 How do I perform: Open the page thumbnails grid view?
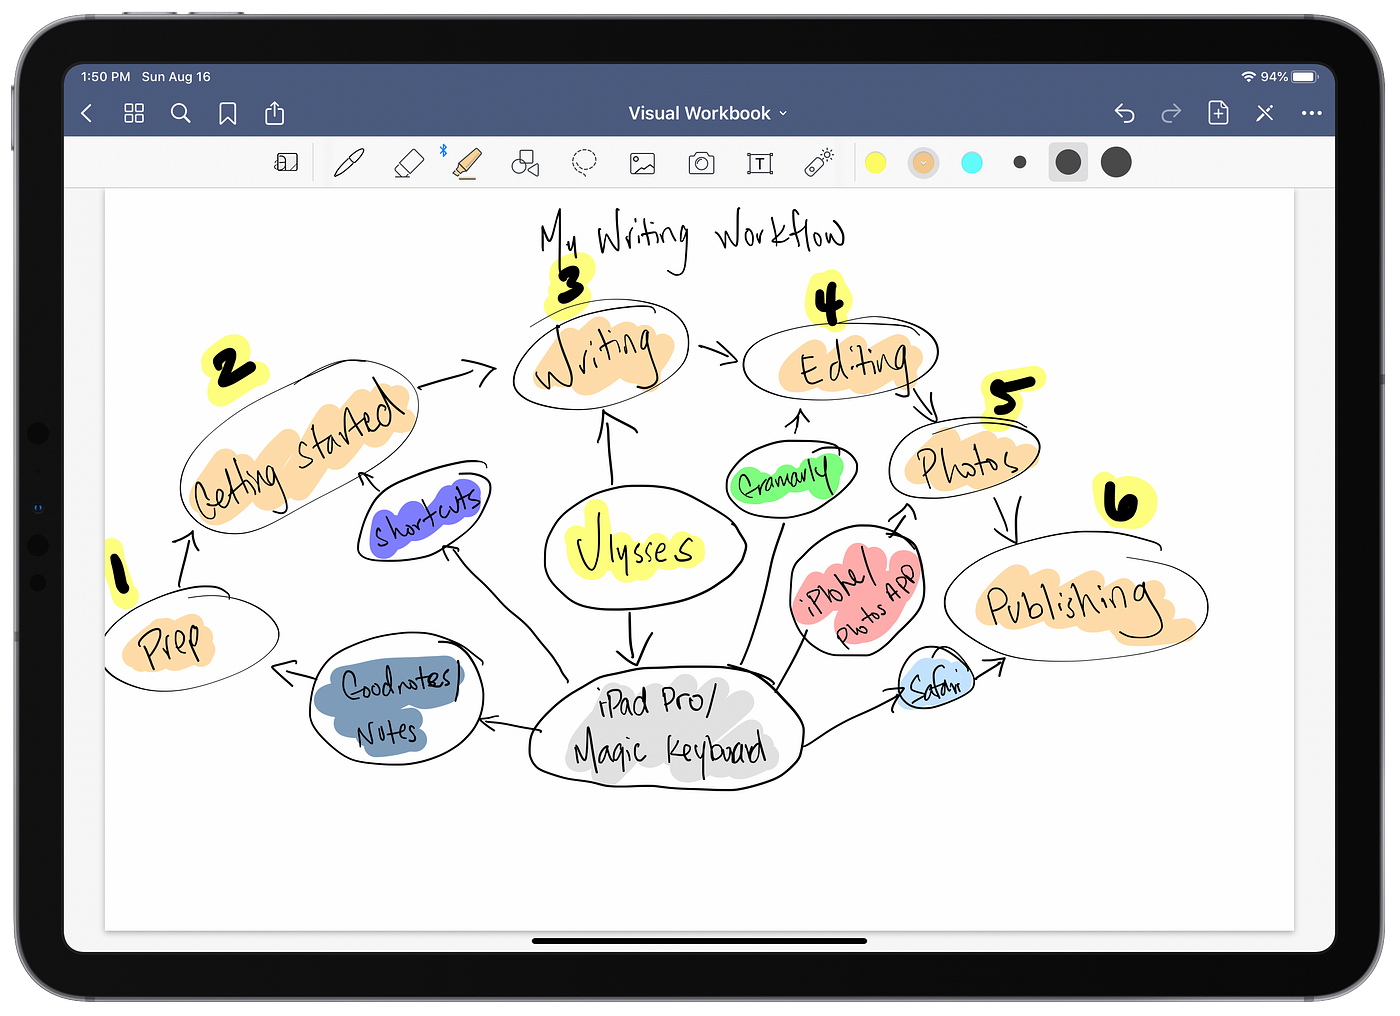tap(134, 114)
